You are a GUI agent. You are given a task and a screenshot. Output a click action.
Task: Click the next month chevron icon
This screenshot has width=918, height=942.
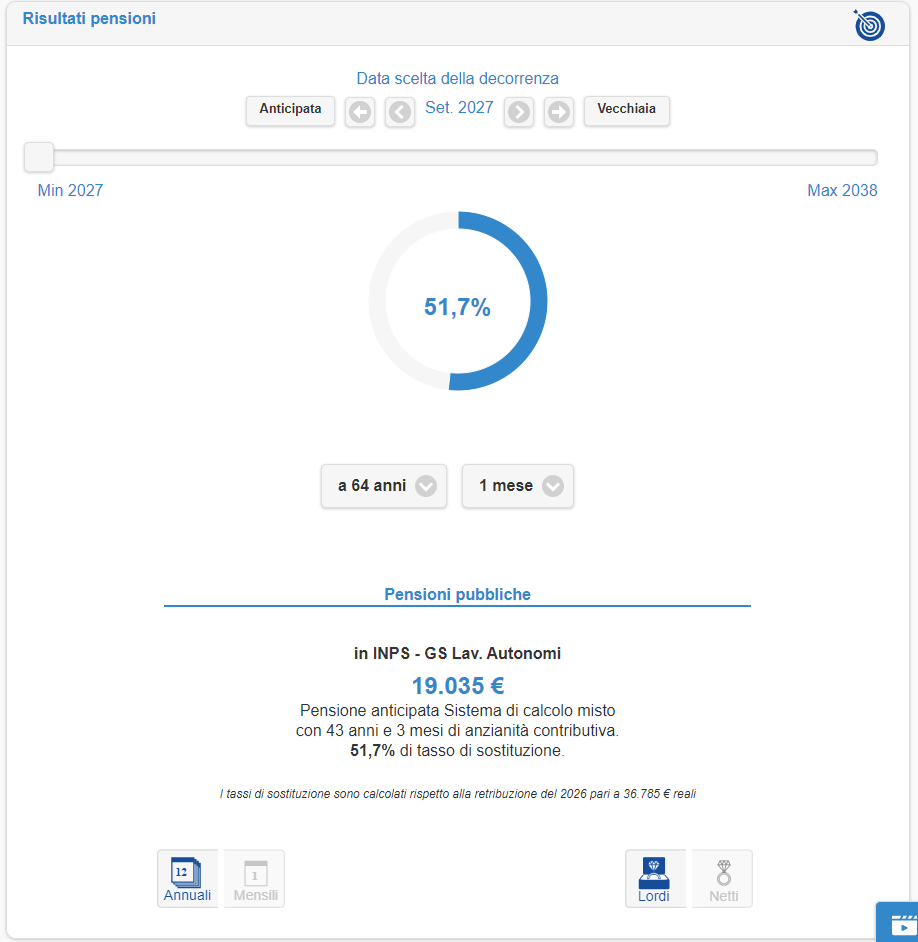point(518,112)
